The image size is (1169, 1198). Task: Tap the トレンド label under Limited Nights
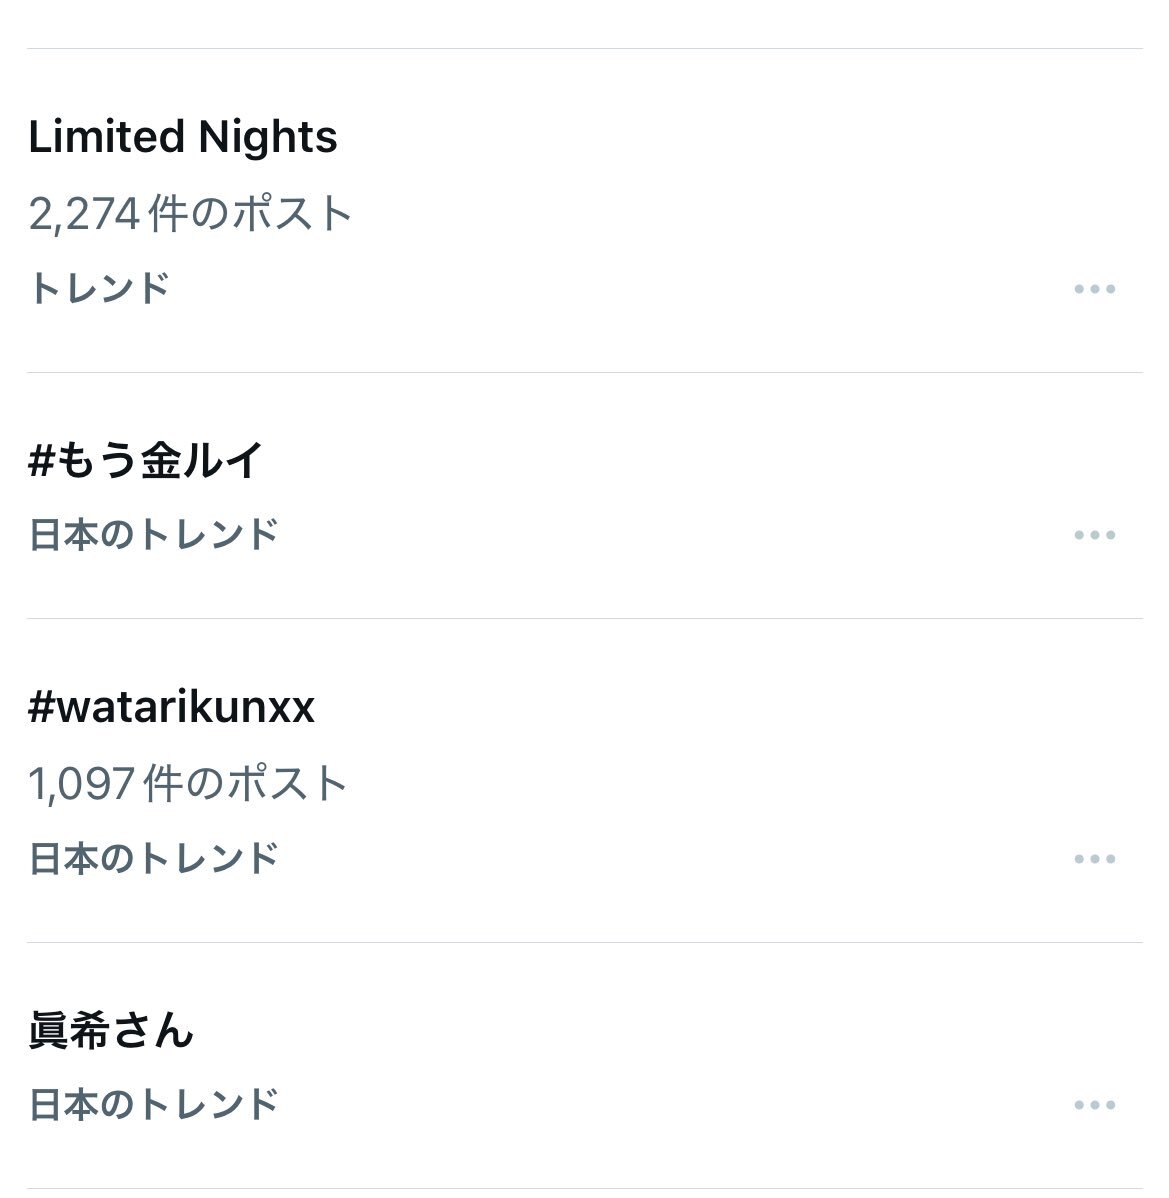pyautogui.click(x=99, y=288)
